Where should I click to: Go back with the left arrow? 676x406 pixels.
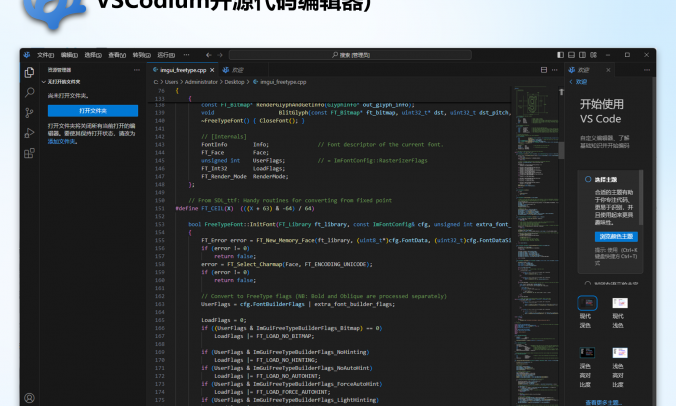coord(209,55)
